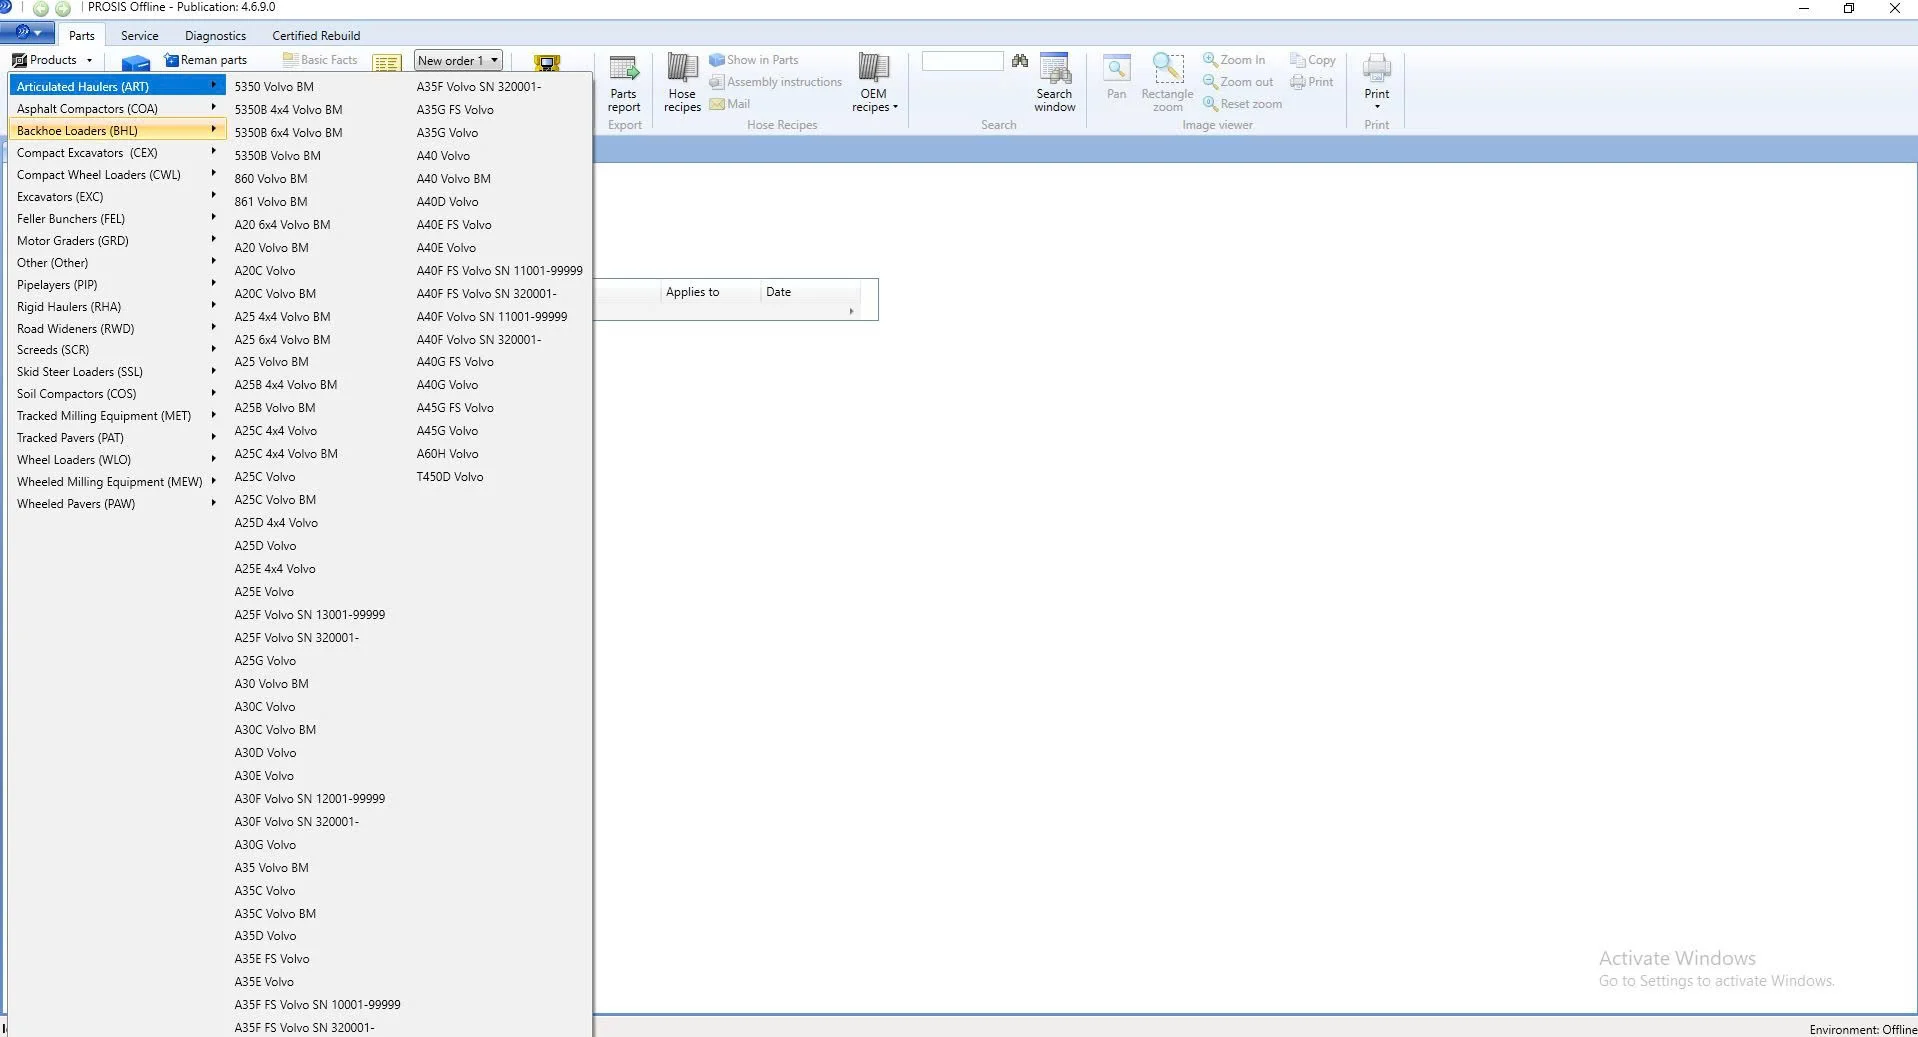Open the Print dropdown arrow
1918x1037 pixels.
point(1377,107)
